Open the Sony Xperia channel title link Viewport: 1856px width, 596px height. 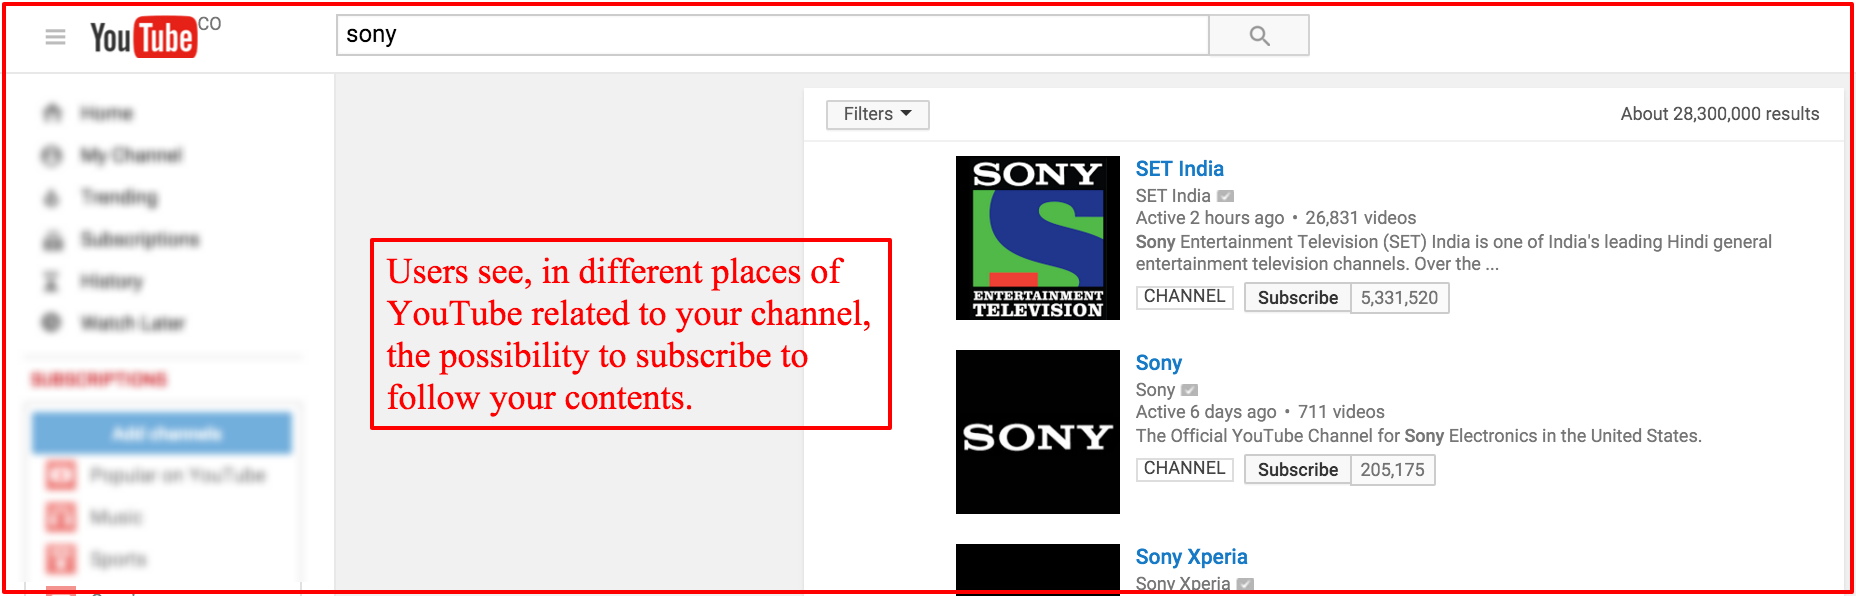1191,557
